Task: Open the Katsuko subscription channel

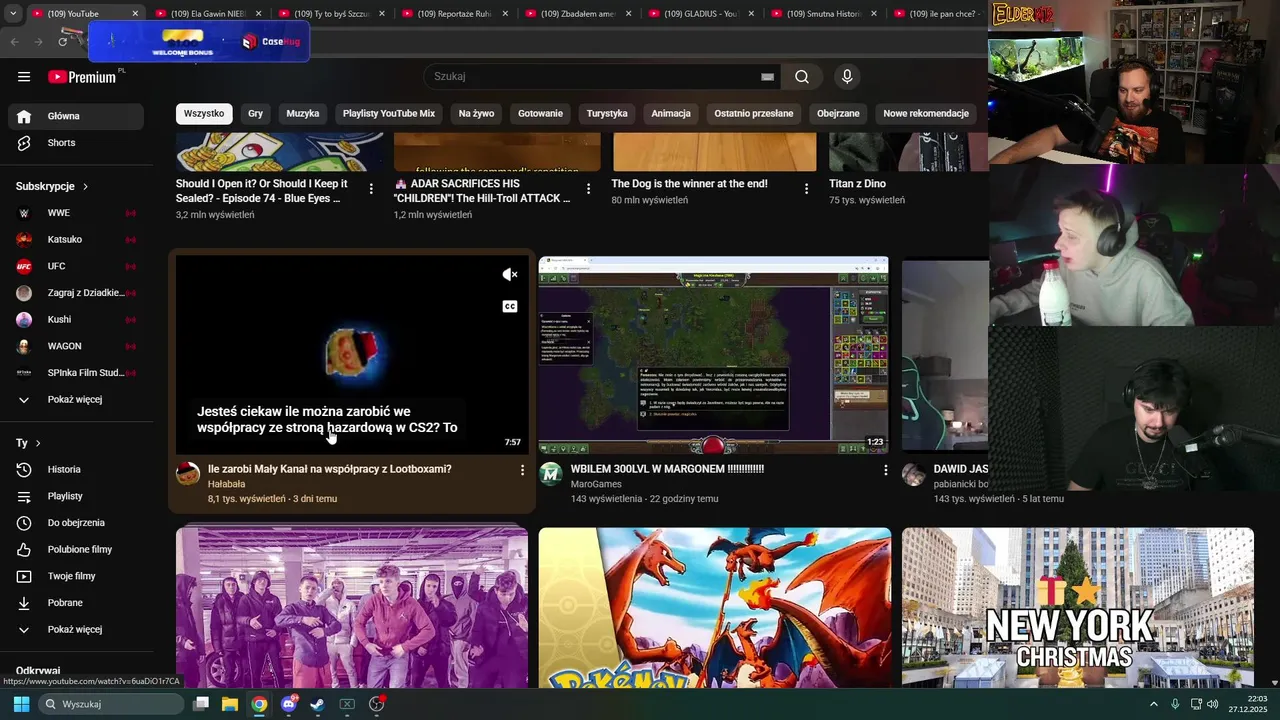Action: [76, 239]
